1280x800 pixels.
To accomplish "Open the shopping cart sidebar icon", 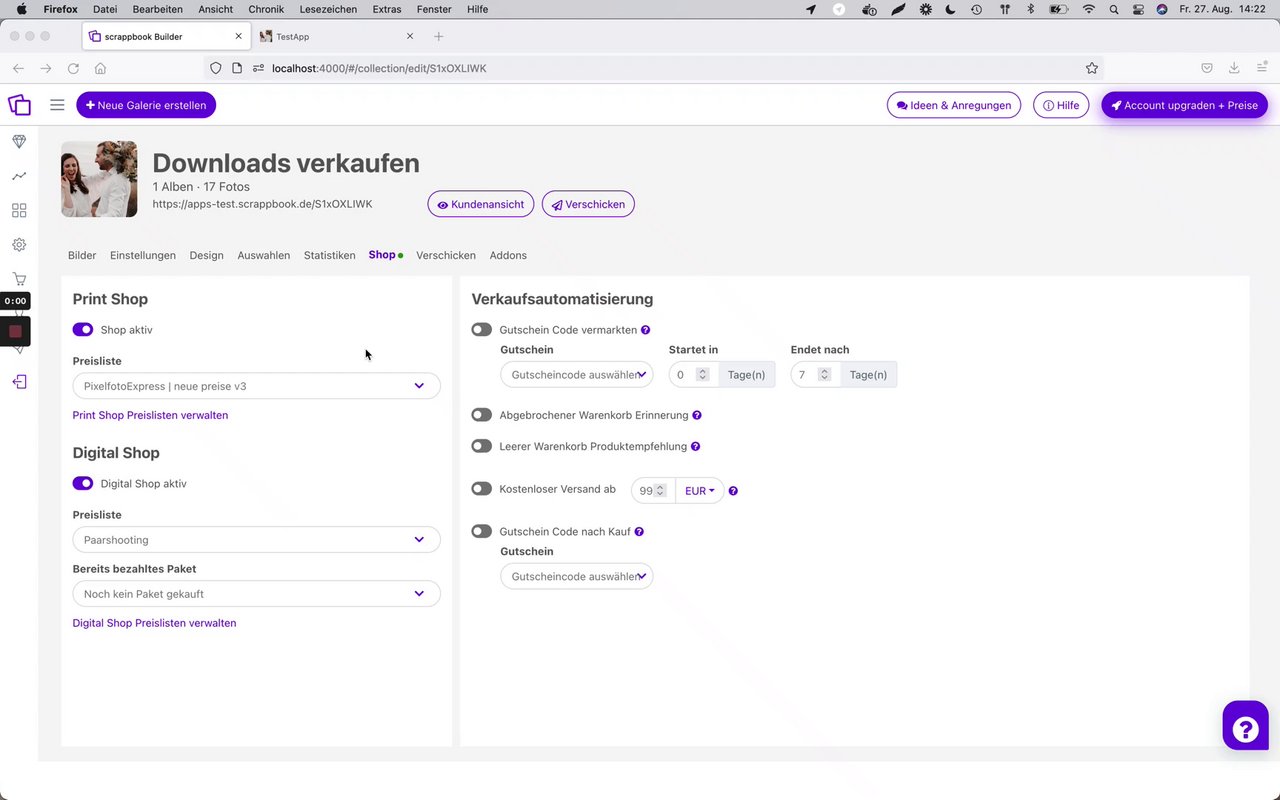I will (x=19, y=279).
